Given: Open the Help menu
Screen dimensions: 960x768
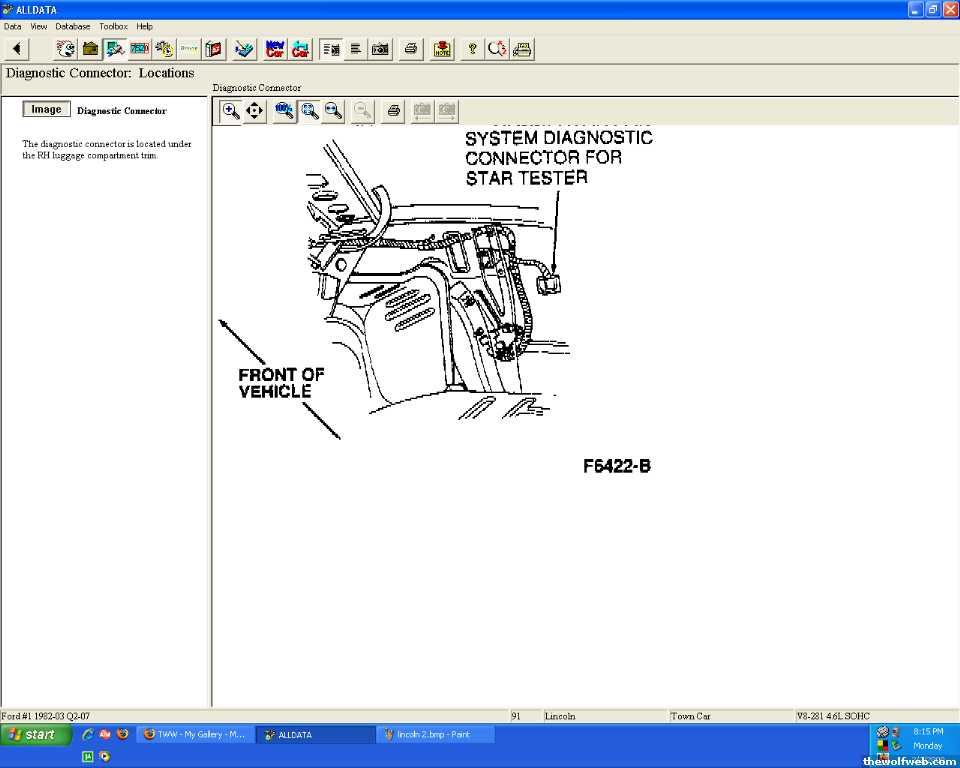Looking at the screenshot, I should click(145, 26).
